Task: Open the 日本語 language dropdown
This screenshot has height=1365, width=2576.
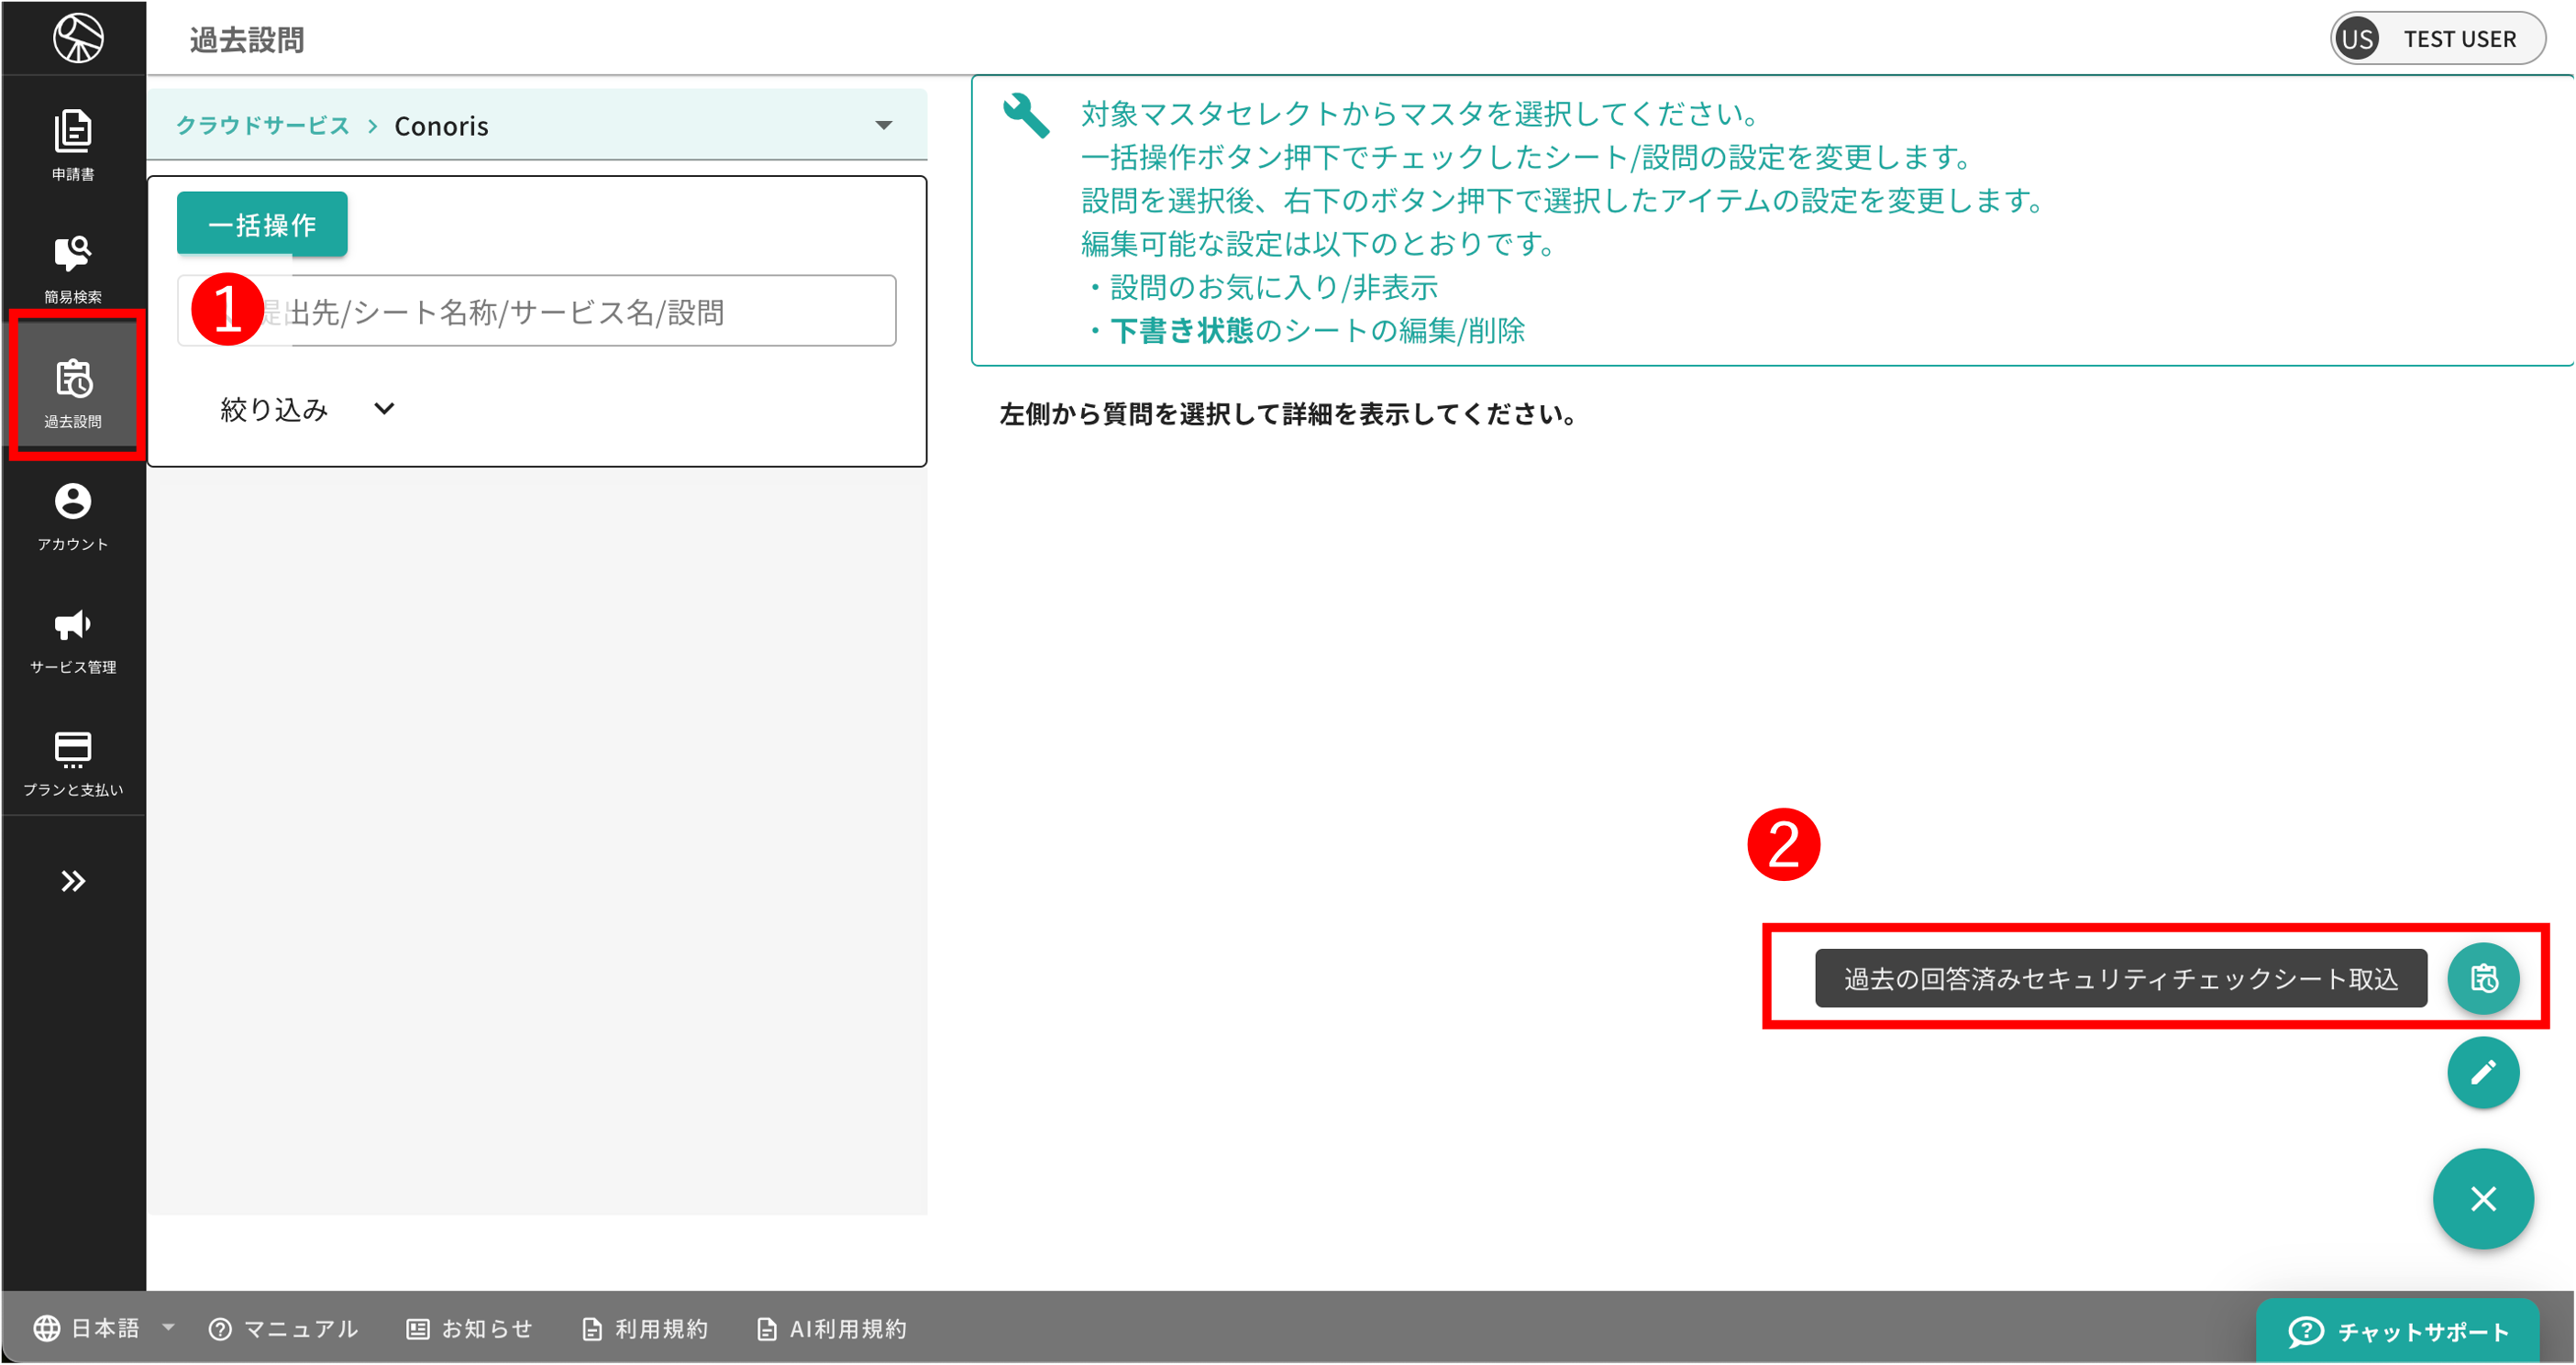Action: click(103, 1328)
